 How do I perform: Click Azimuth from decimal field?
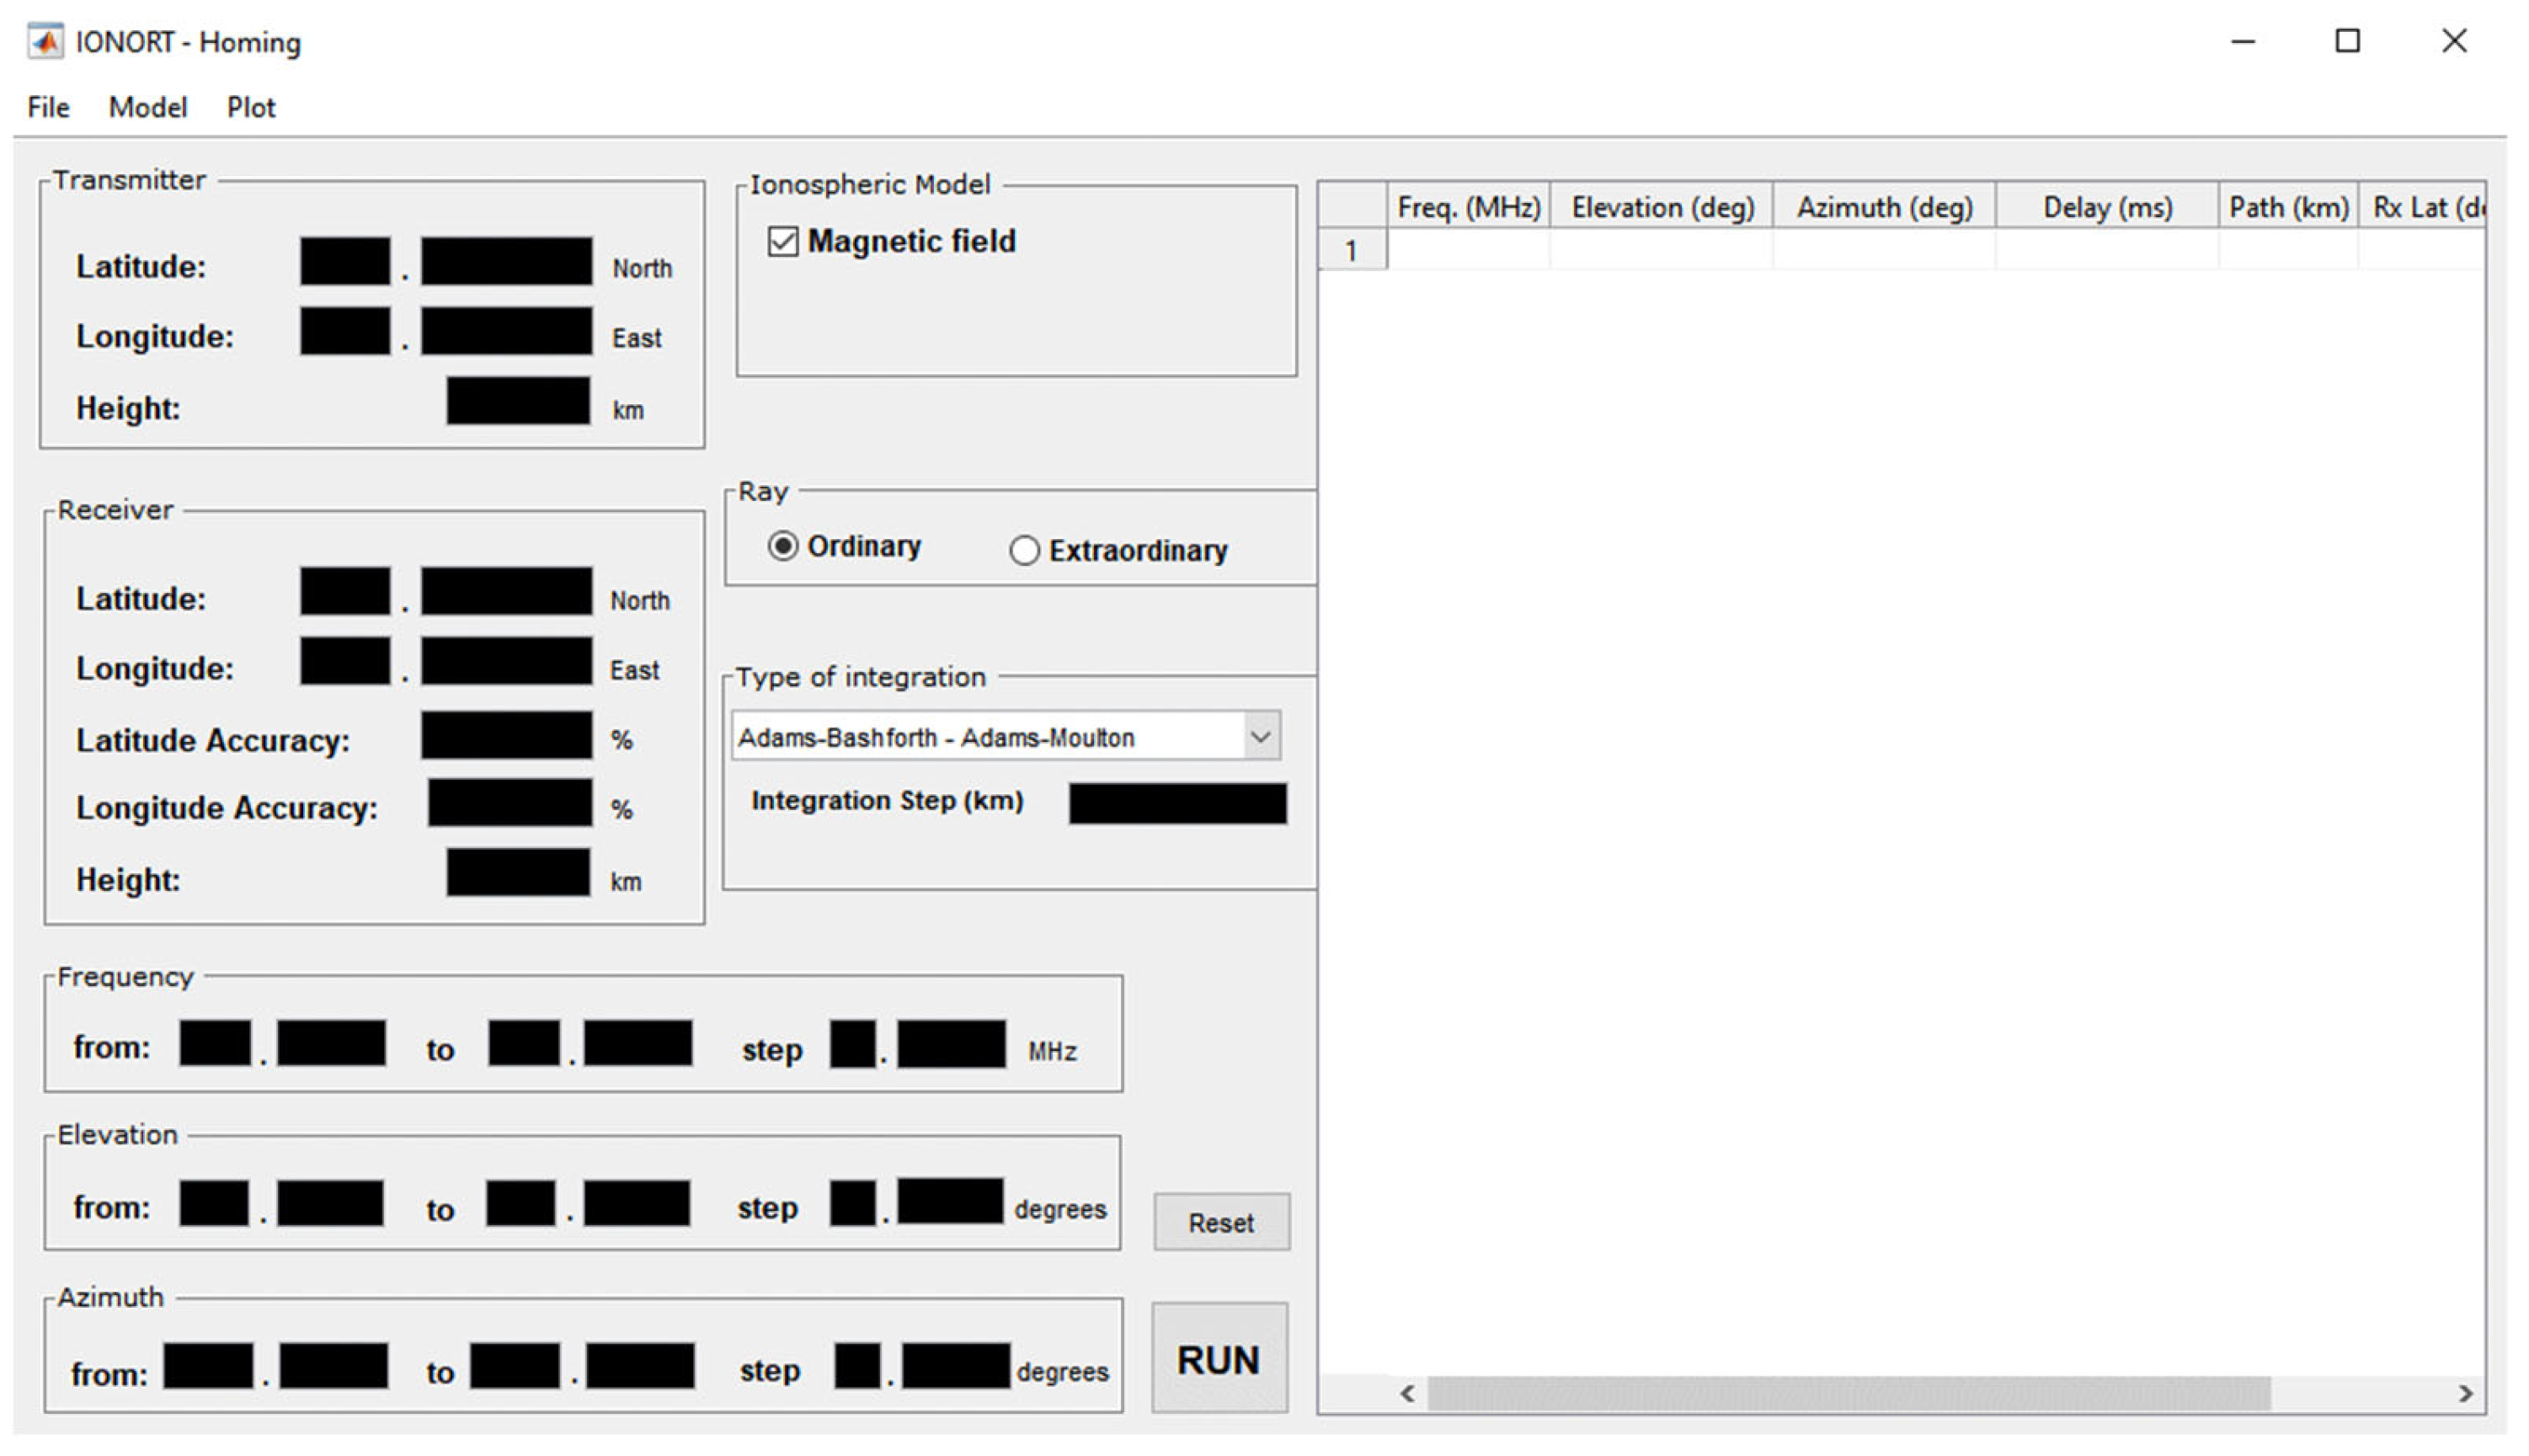[334, 1366]
